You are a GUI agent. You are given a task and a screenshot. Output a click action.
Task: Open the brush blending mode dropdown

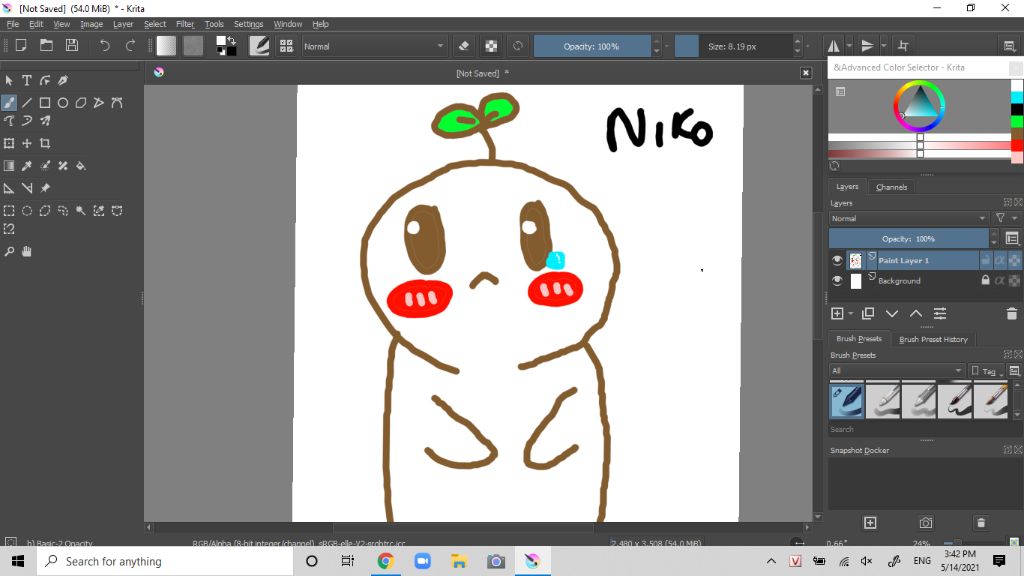pos(374,46)
